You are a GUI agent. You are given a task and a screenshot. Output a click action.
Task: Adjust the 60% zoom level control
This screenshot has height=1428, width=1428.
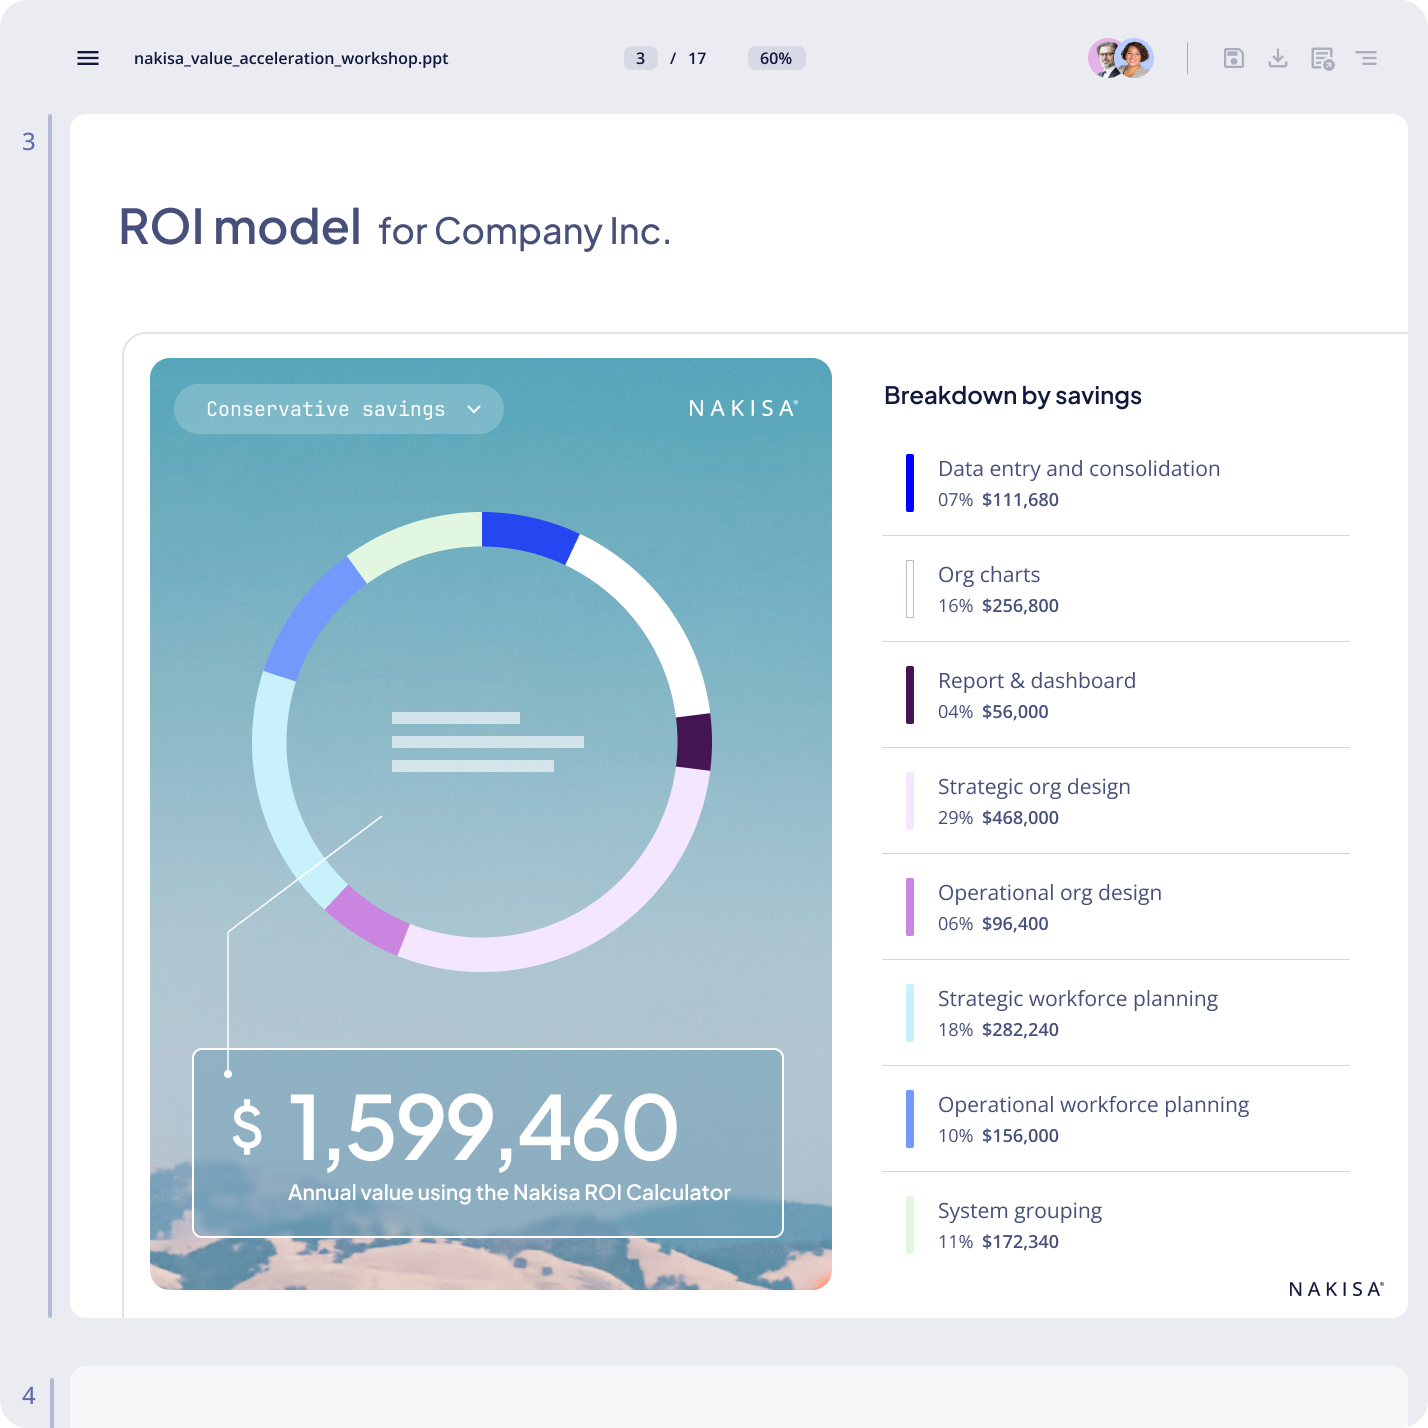[x=776, y=58]
